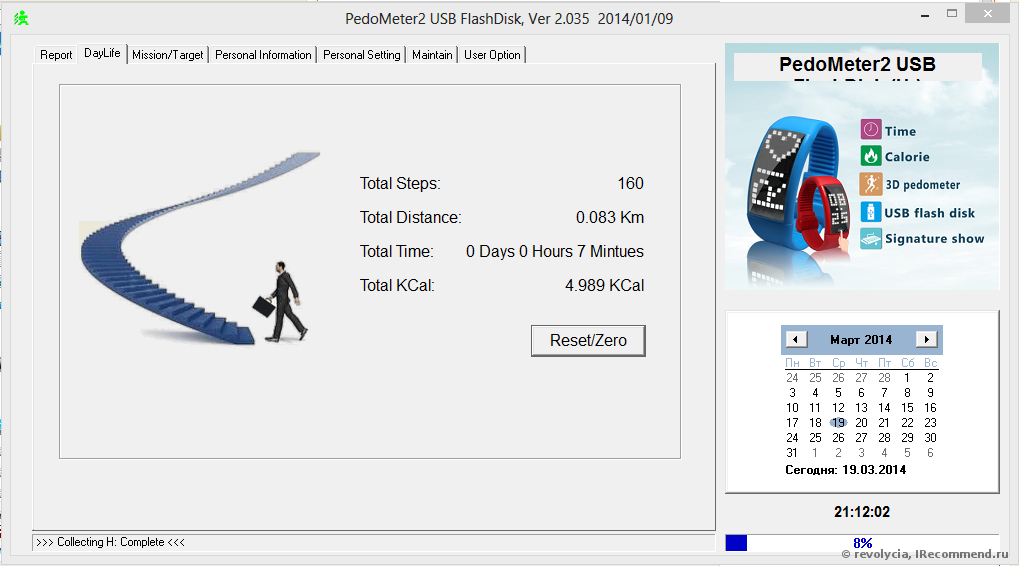Click the Total Distance value 0.083 Km
Screen dimensions: 1019x566
coord(610,217)
